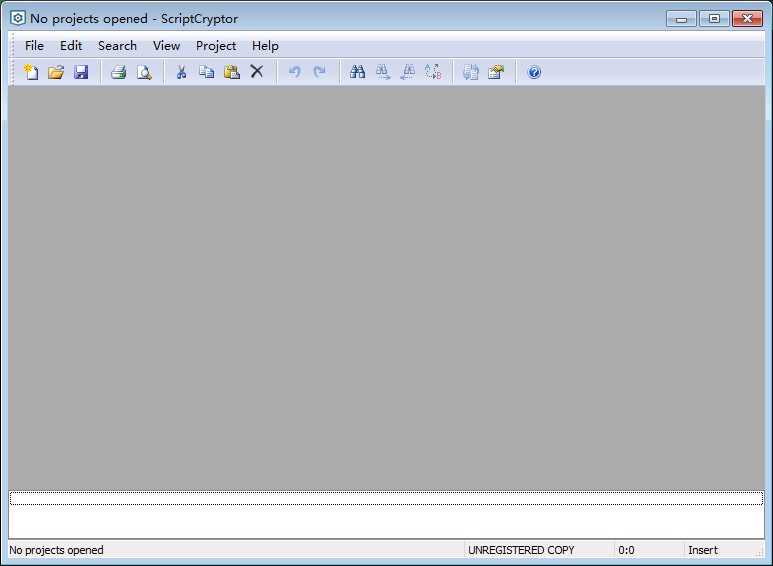
Task: Find previous with binoculars left-arrow icon
Action: (x=408, y=72)
